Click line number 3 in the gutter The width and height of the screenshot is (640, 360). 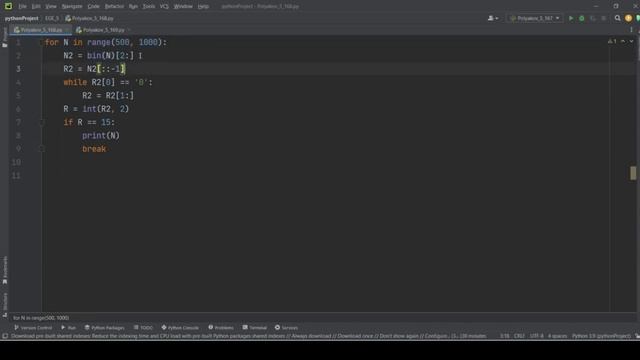pos(18,69)
